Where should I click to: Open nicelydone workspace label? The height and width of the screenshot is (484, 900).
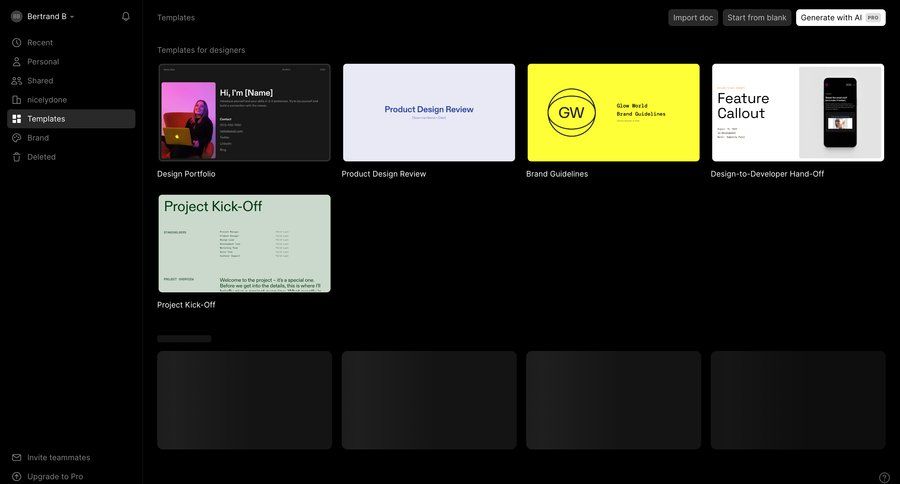(47, 99)
